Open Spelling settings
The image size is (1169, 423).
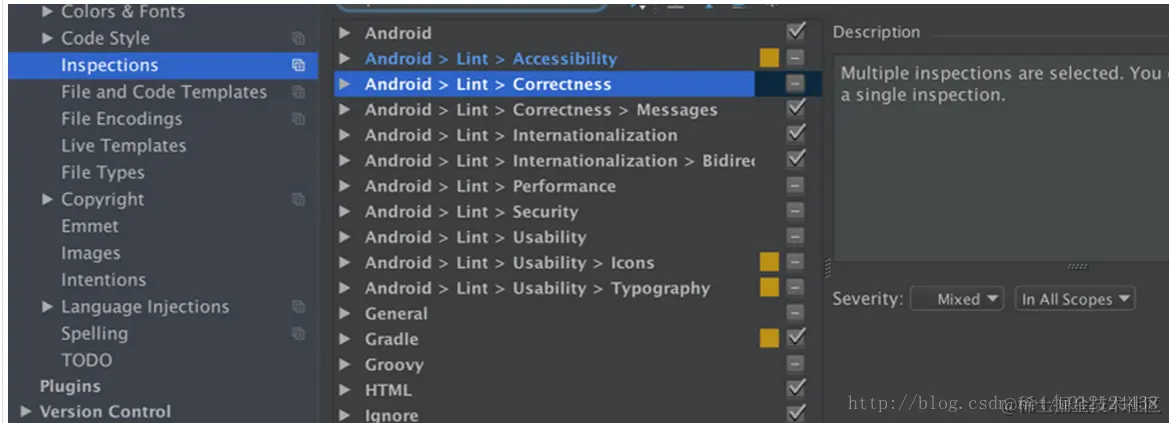95,333
